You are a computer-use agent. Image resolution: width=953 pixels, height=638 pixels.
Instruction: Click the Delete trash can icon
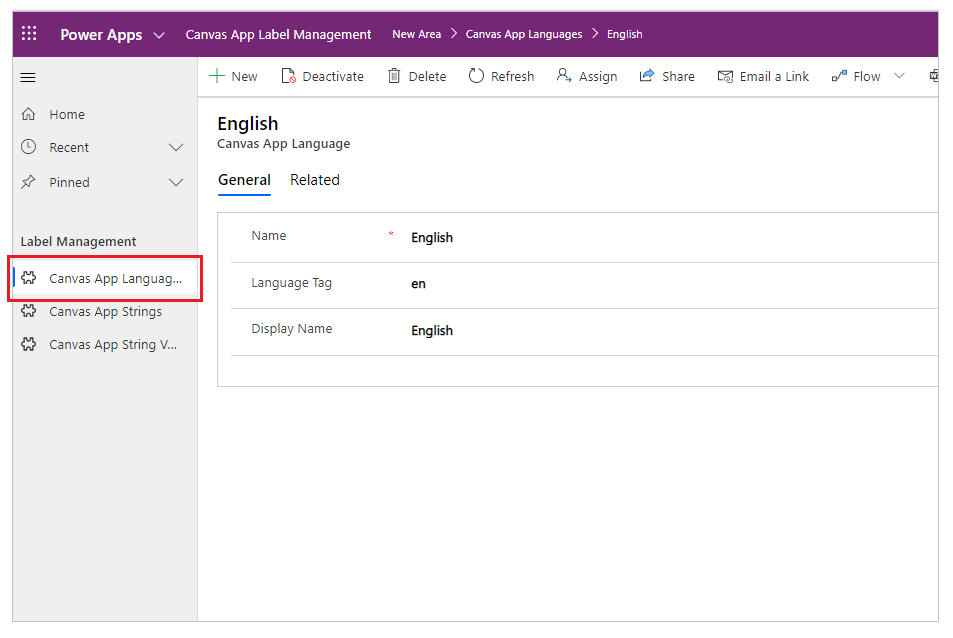click(394, 76)
